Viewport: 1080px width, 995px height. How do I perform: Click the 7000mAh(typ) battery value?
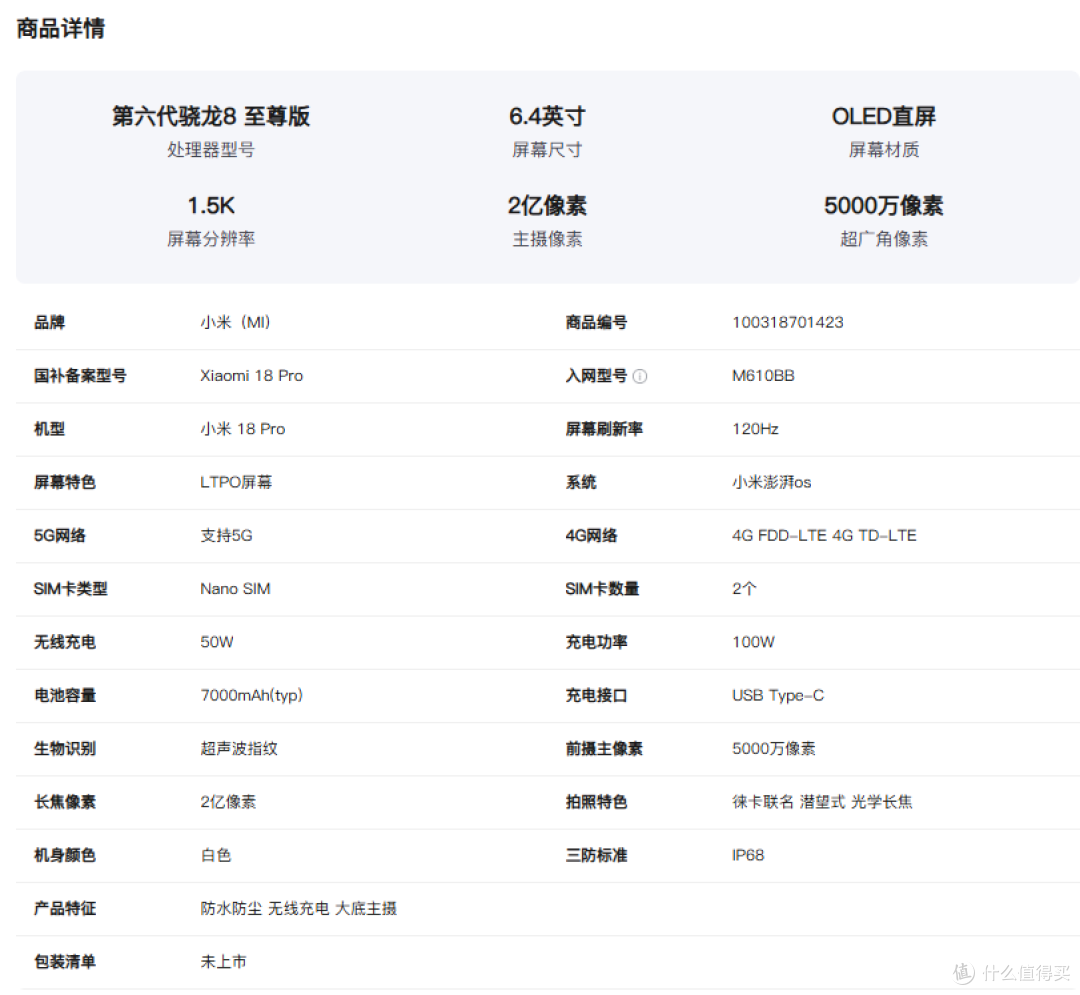pyautogui.click(x=251, y=695)
